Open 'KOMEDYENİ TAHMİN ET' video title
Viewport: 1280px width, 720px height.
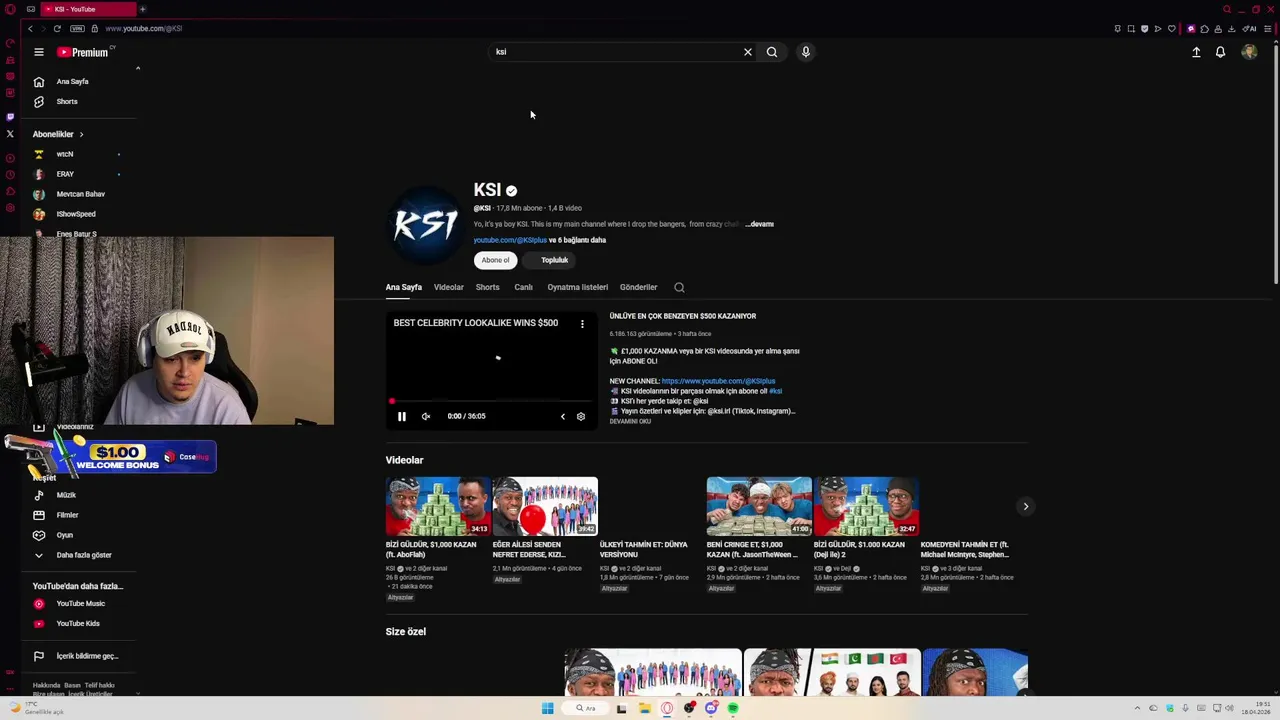pos(964,549)
